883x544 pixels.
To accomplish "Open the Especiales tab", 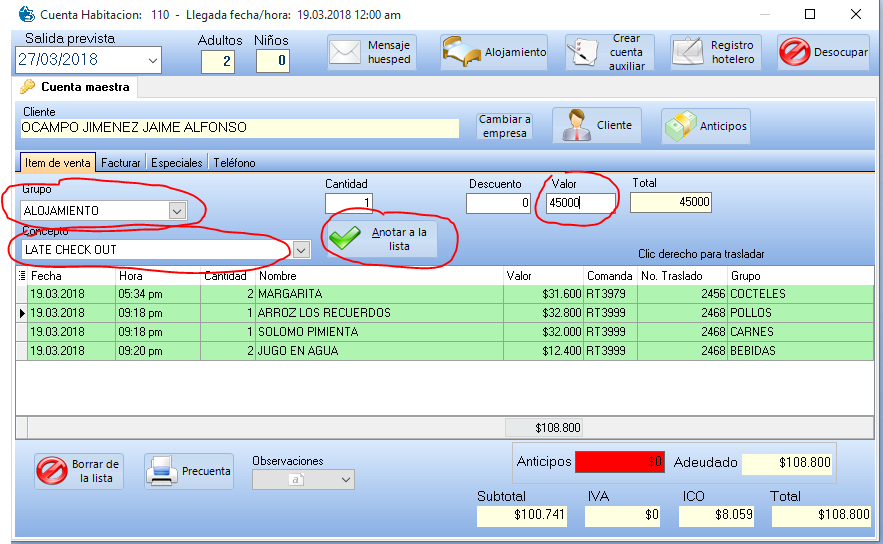I will [x=176, y=163].
